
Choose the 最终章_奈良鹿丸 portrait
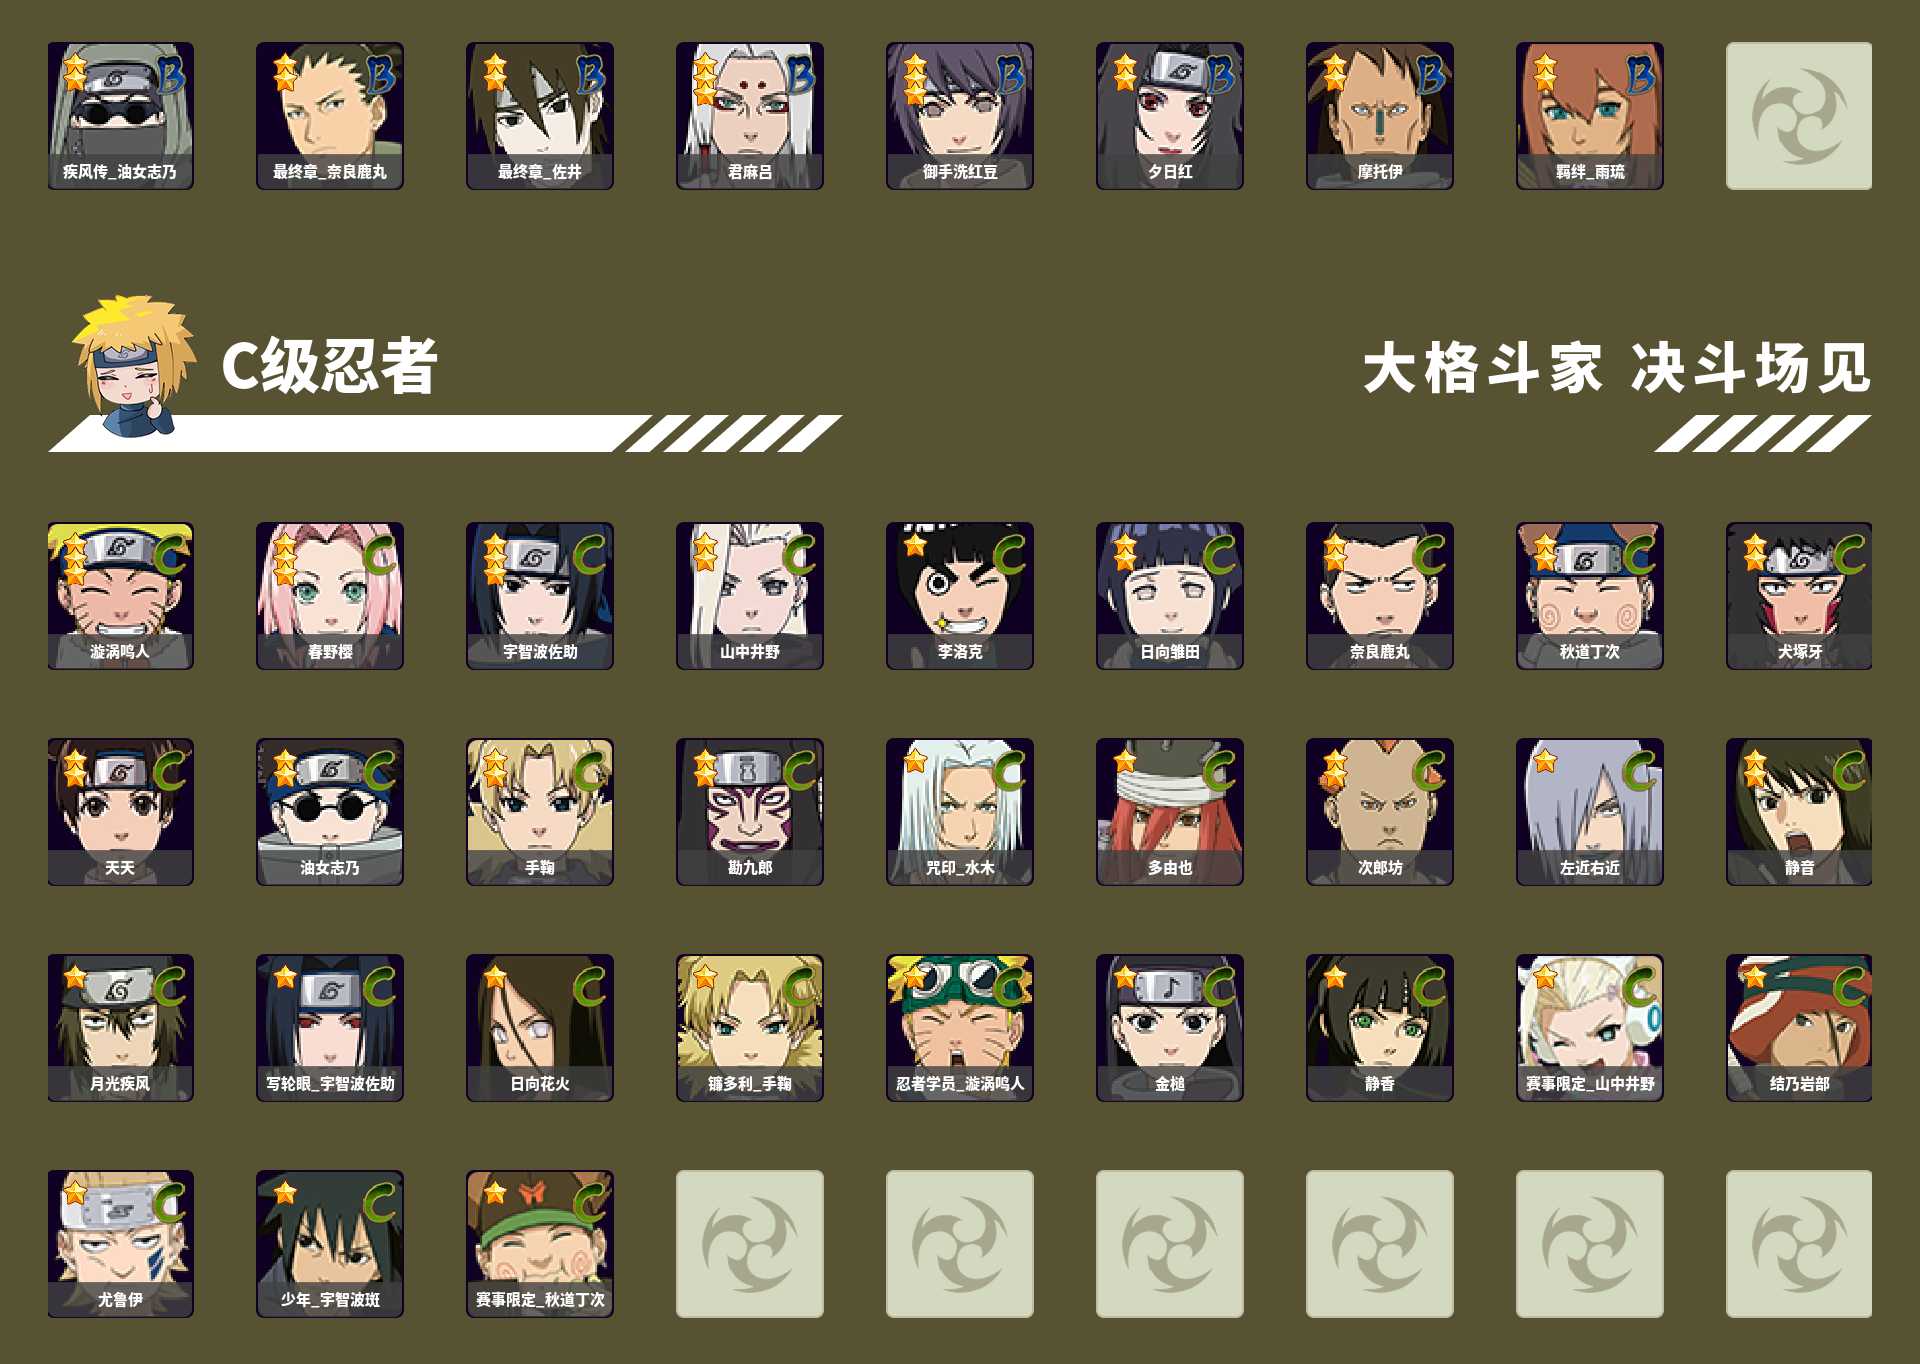330,116
